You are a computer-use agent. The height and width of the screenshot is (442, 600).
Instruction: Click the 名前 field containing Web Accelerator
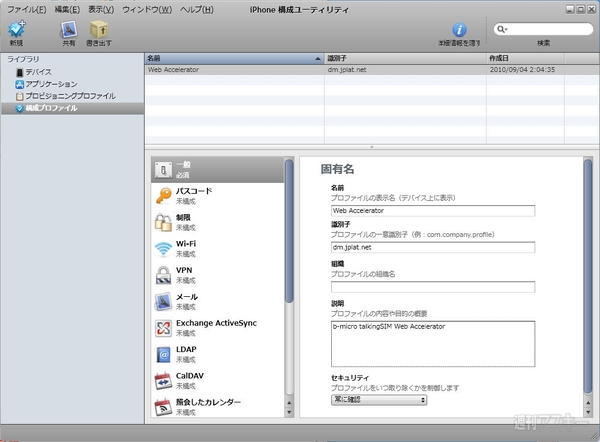(433, 211)
